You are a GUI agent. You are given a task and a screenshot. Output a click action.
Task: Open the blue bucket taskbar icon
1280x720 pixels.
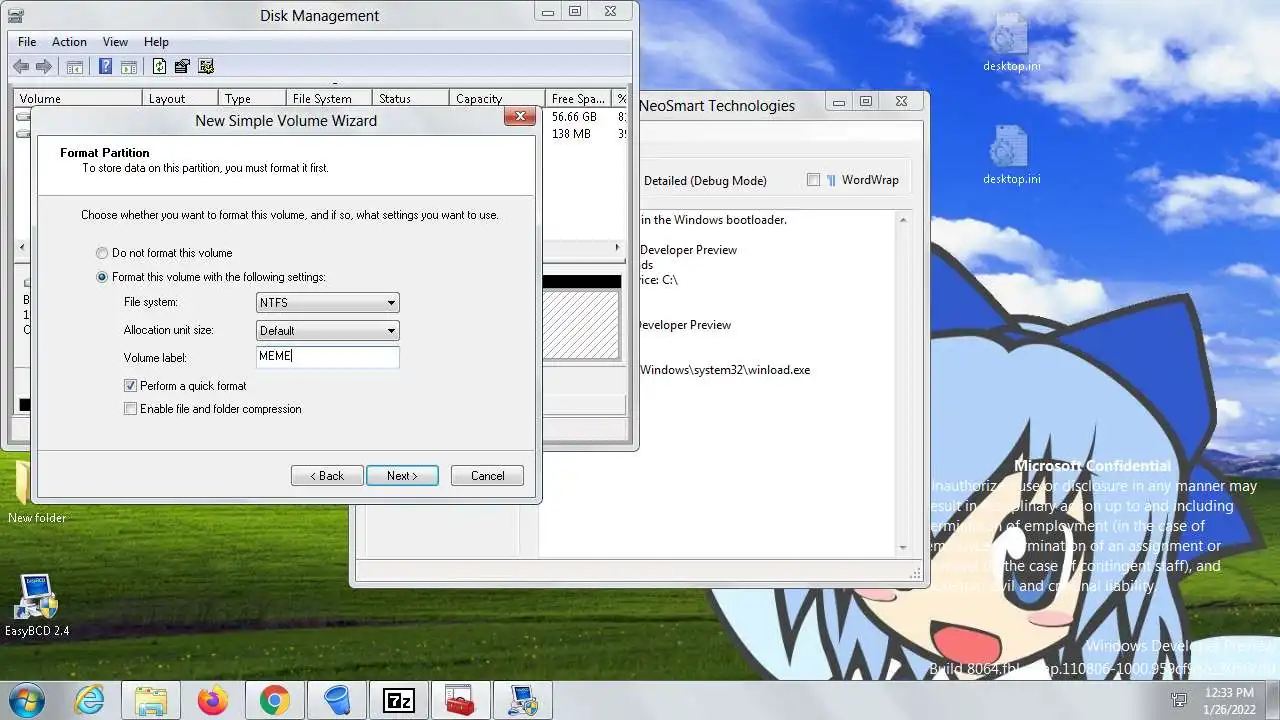(337, 700)
